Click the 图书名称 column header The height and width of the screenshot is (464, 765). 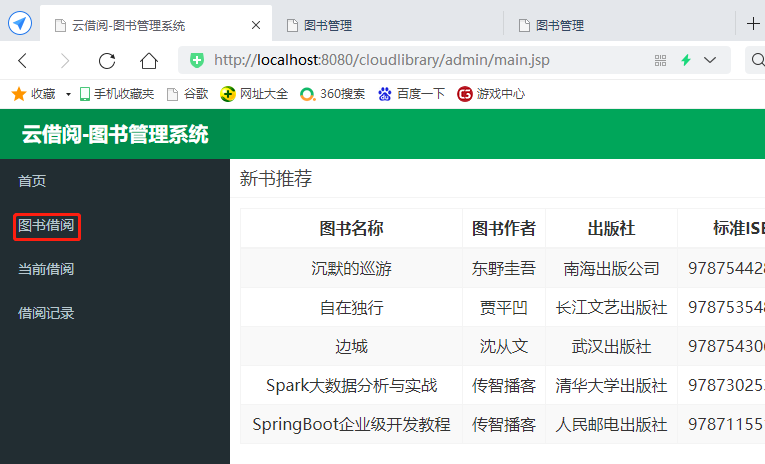351,228
